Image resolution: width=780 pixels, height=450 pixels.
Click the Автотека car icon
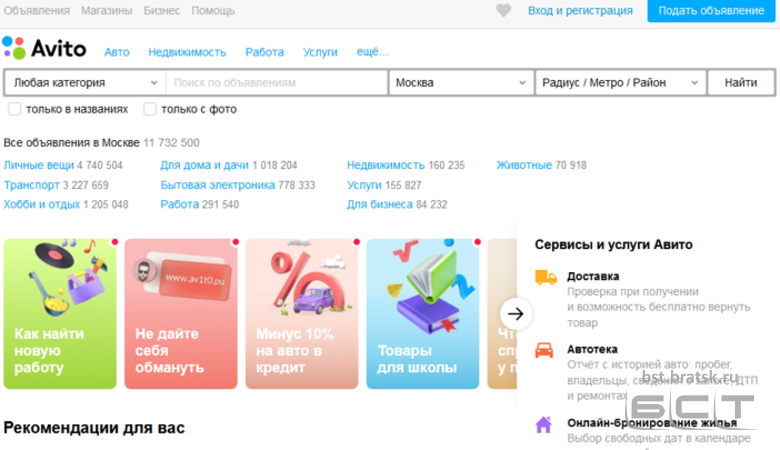[x=545, y=350]
